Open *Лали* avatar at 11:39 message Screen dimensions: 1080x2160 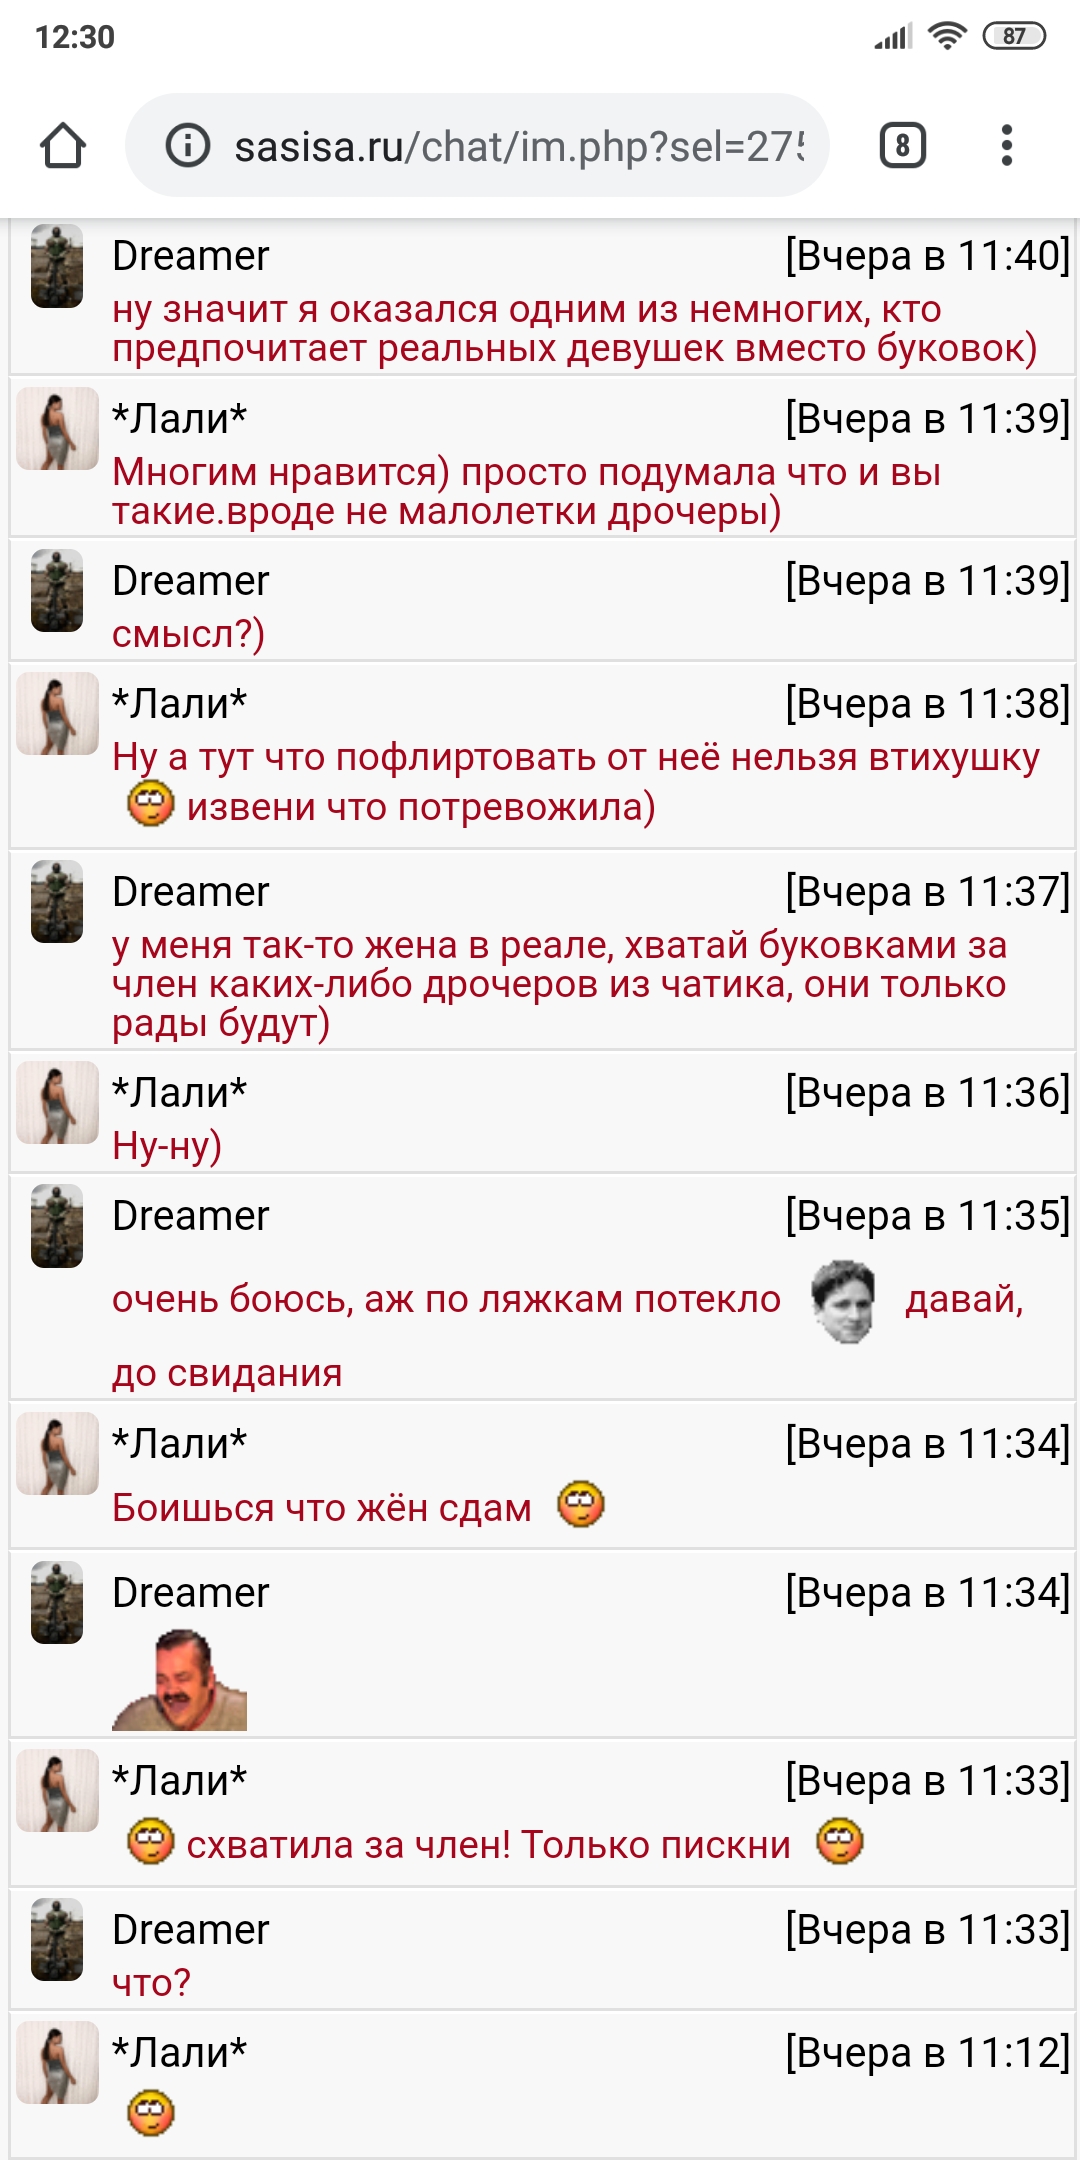57,428
